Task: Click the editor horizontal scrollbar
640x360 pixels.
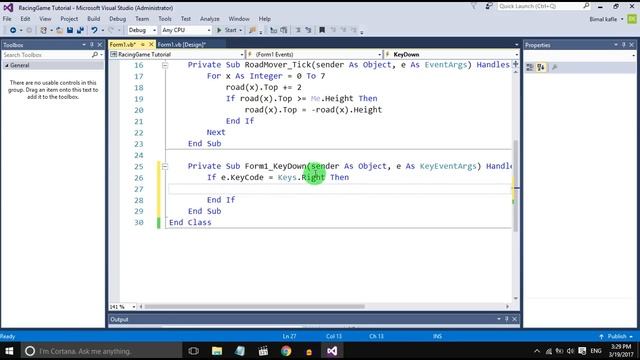Action: (255, 307)
